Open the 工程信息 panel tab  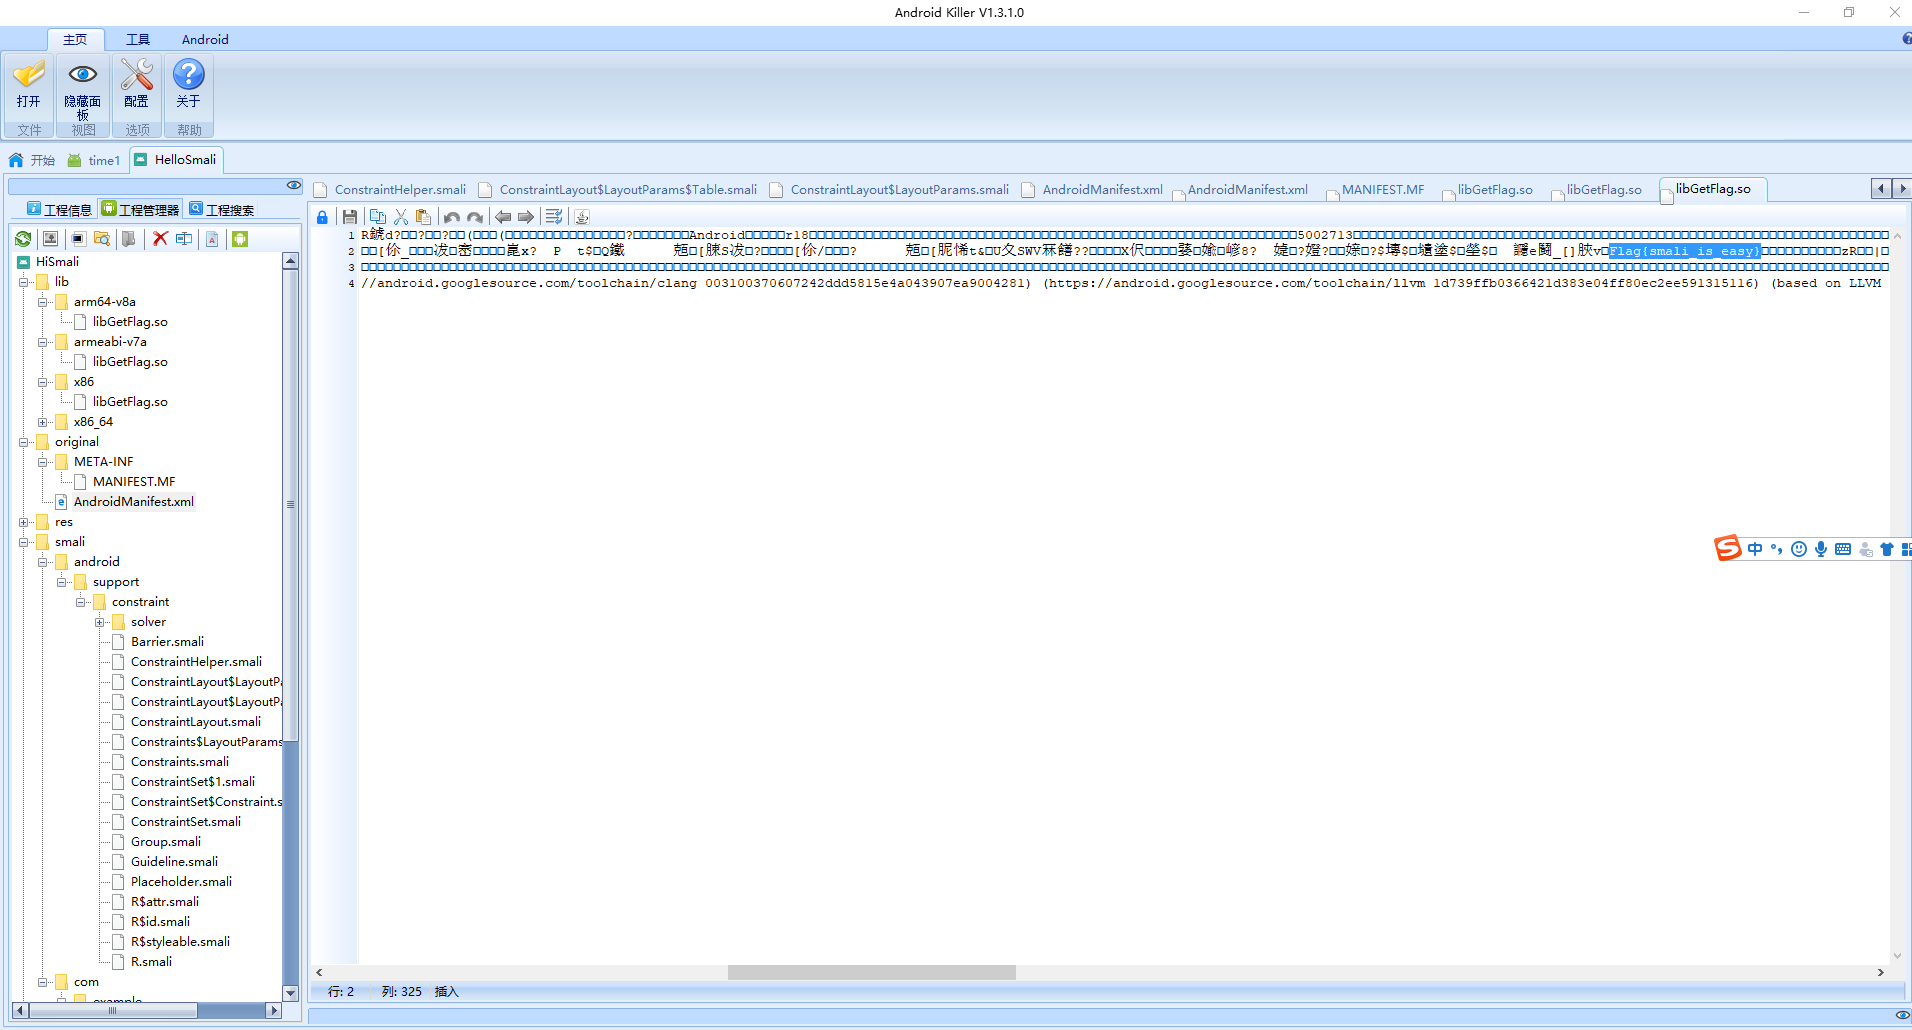point(59,209)
